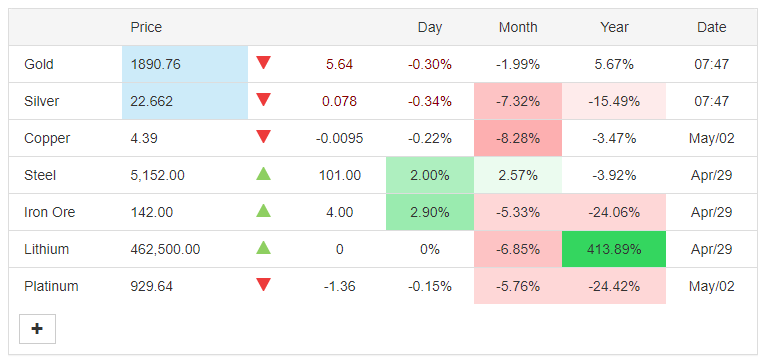This screenshot has height=360, width=763.
Task: Open the Copper commodity page
Action: click(x=47, y=139)
